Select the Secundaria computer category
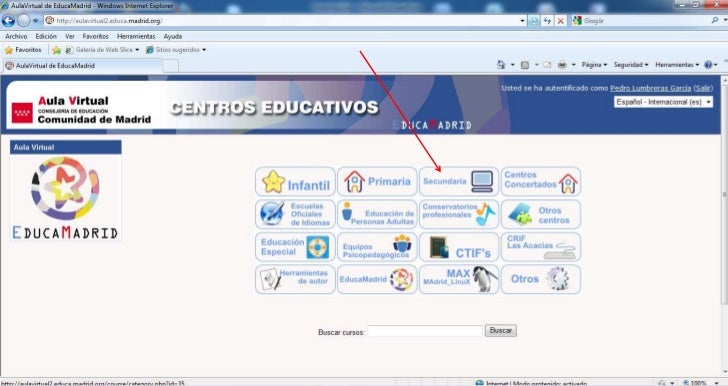This screenshot has height=386, width=728. (x=459, y=182)
